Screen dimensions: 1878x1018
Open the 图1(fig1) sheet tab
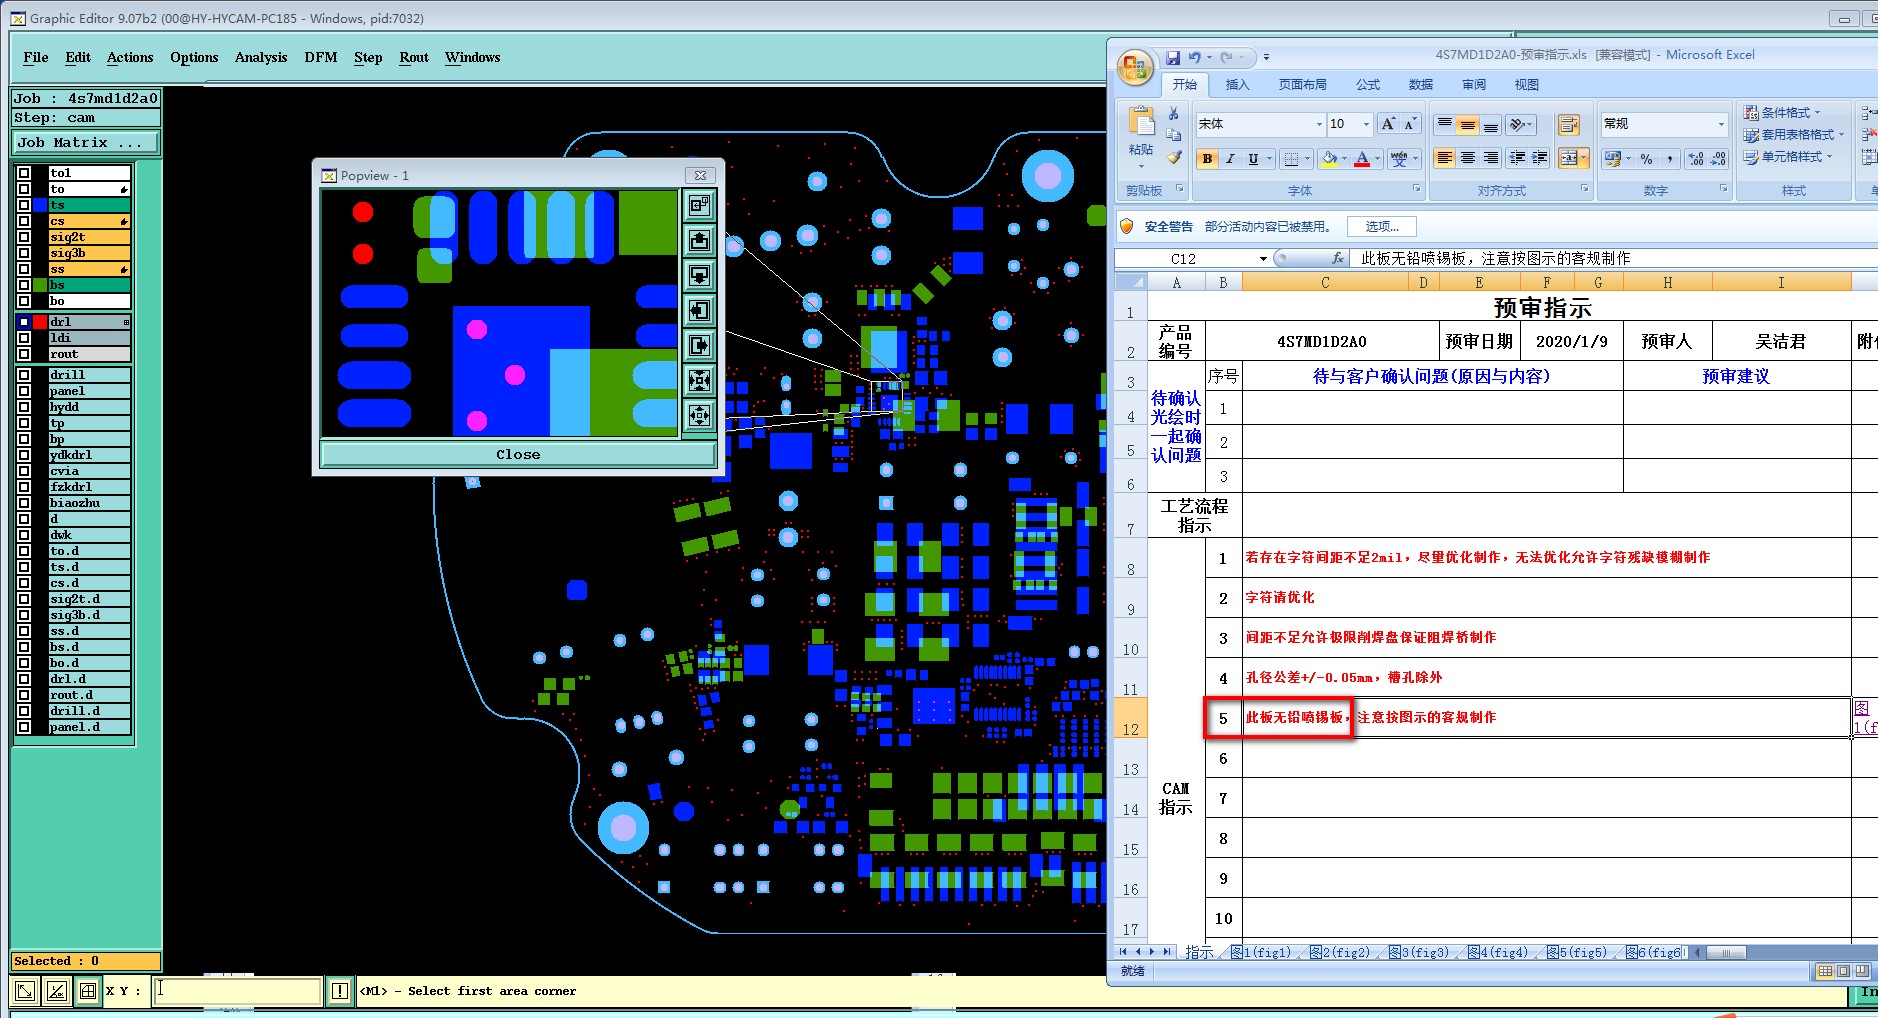point(1261,952)
